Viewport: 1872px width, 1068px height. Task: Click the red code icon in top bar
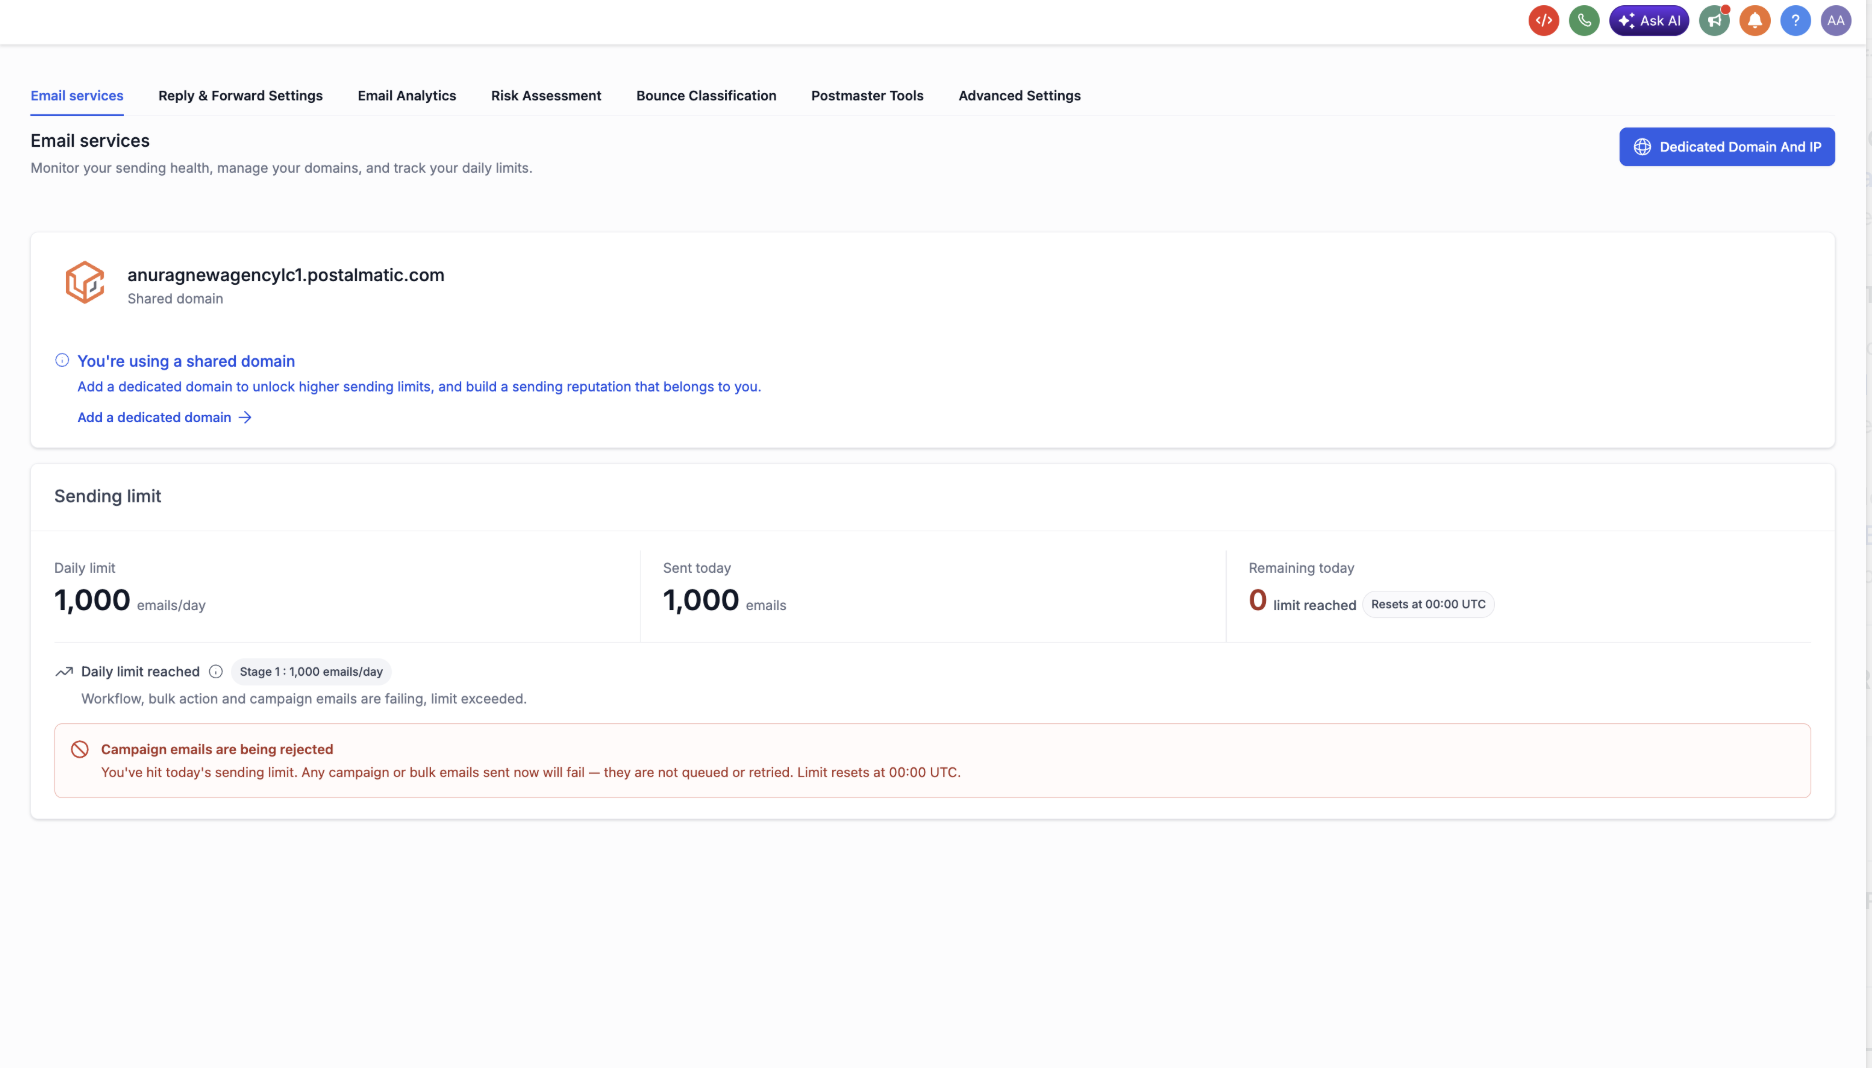[1544, 20]
